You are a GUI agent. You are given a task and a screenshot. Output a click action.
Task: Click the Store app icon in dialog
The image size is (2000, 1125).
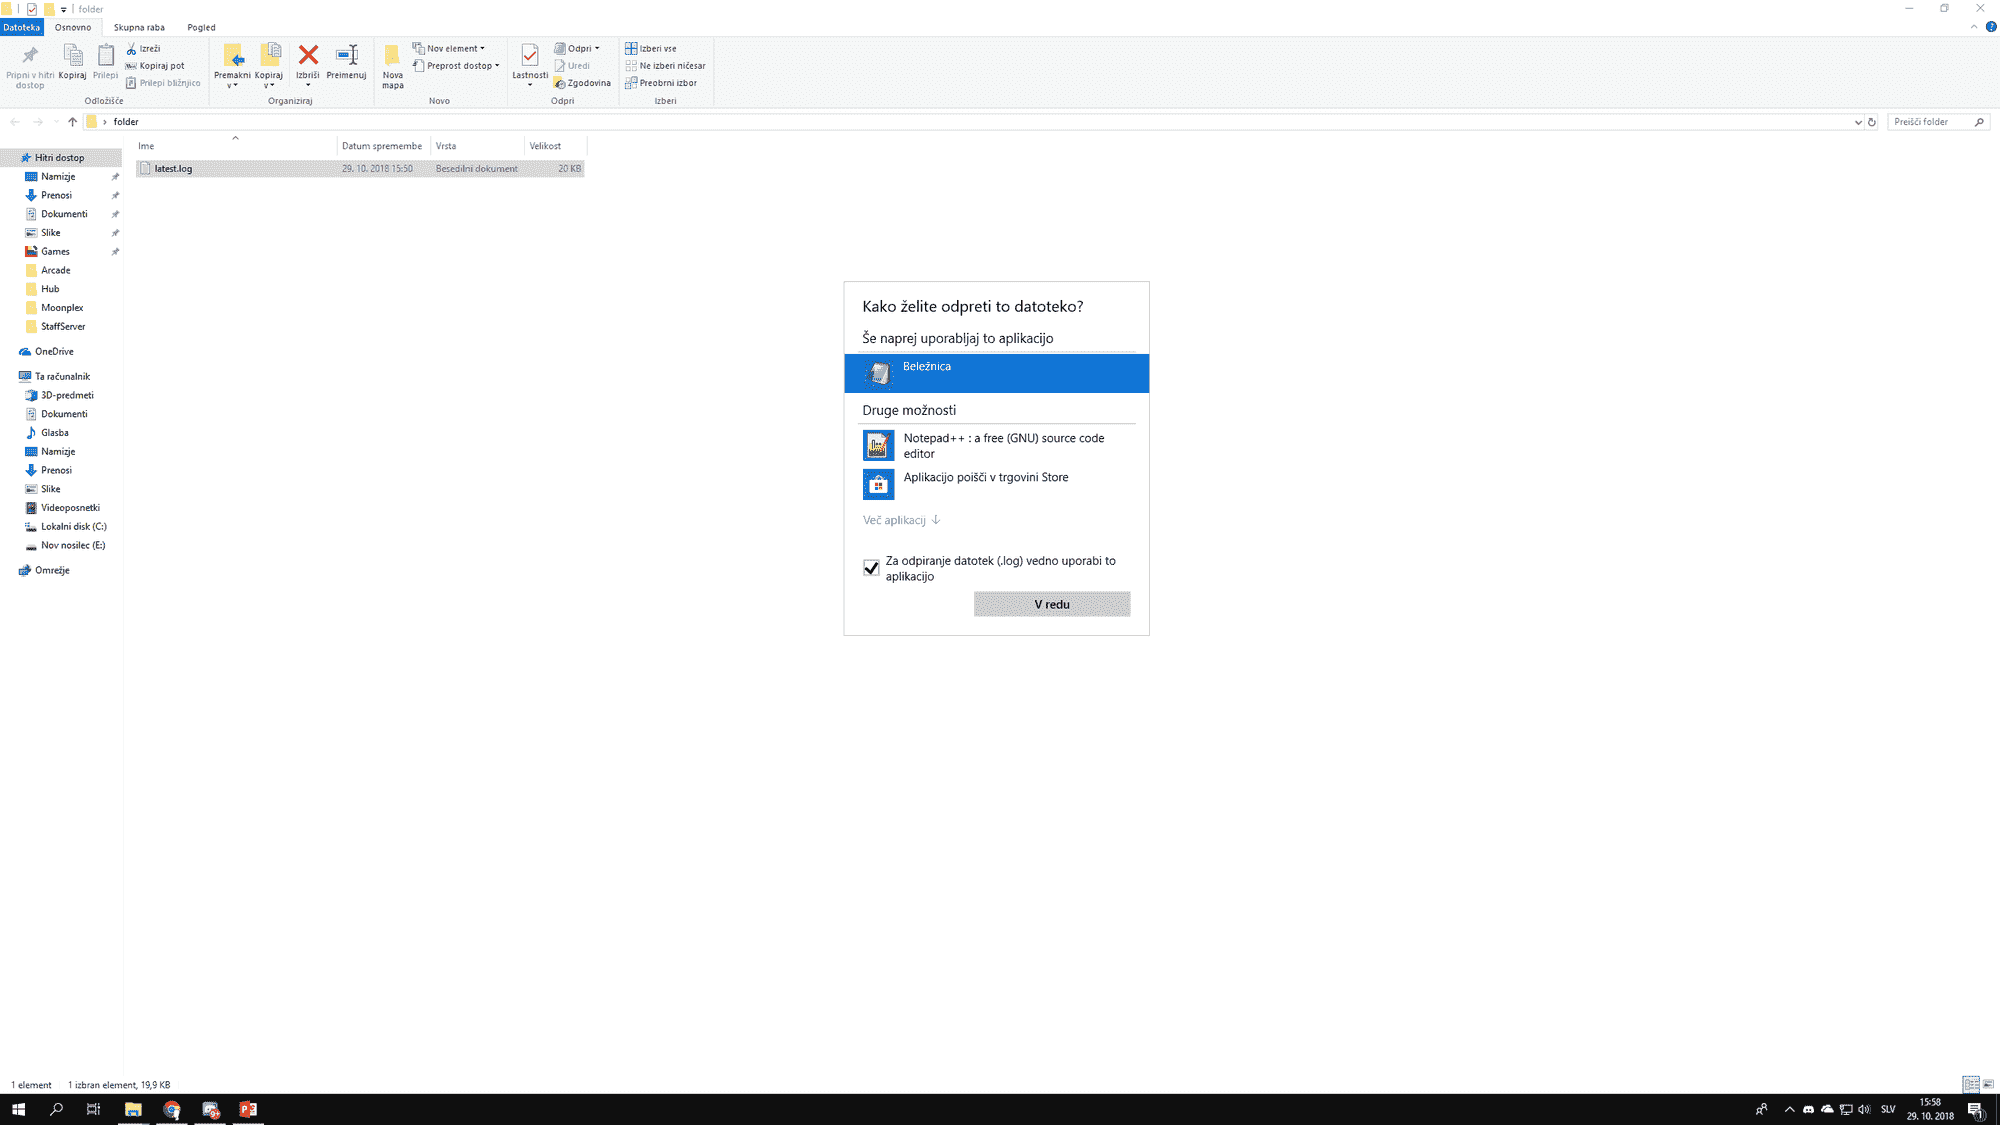(x=878, y=484)
